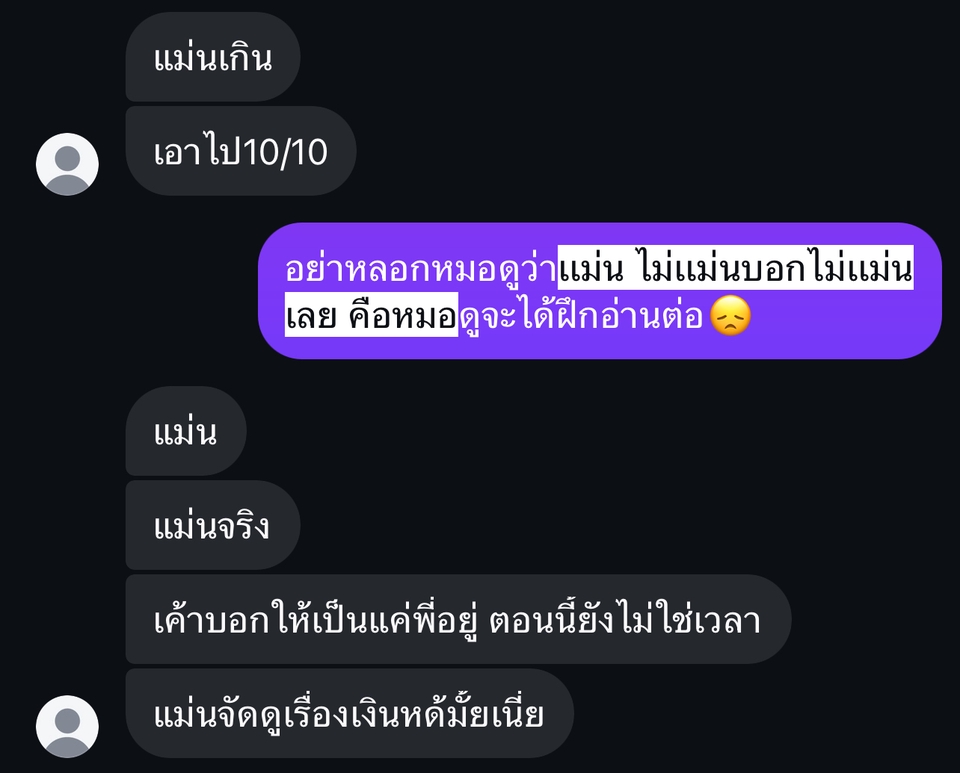Click the word จริง in แม่นจริง message
This screenshot has height=773, width=960.
[x=243, y=526]
